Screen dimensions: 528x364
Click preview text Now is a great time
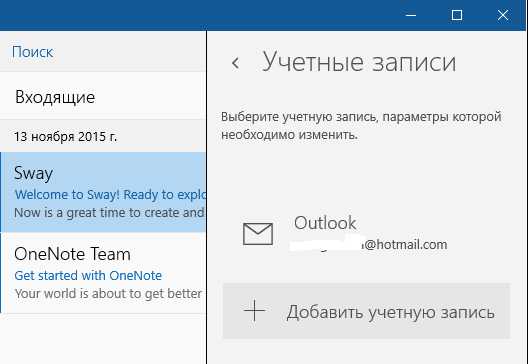109,213
